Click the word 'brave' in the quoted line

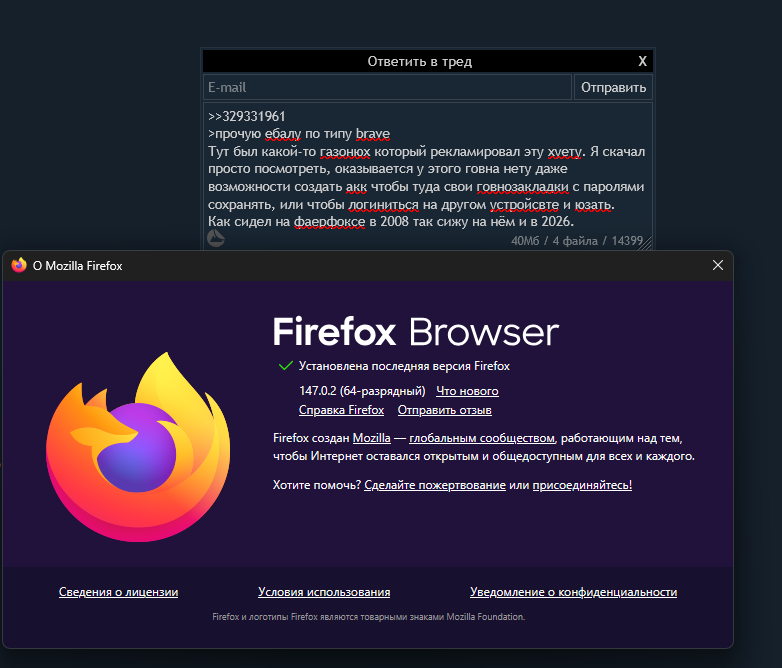[x=373, y=134]
